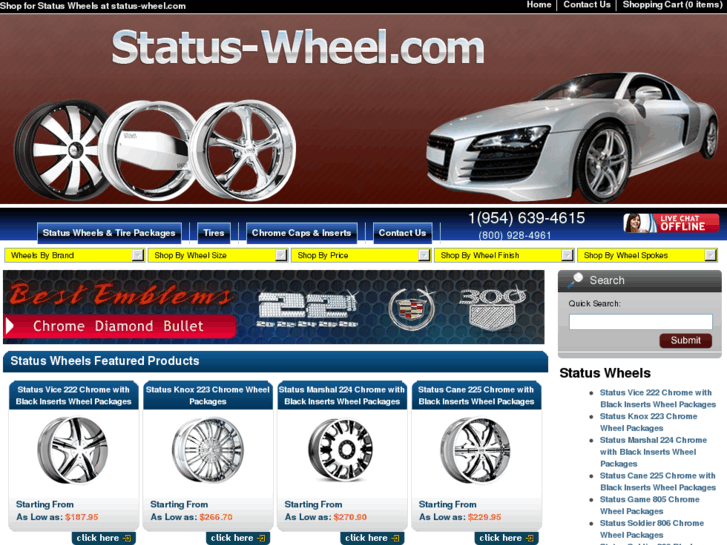727x545 pixels.
Task: Click the Search panel magnifier icon
Action: coord(575,280)
